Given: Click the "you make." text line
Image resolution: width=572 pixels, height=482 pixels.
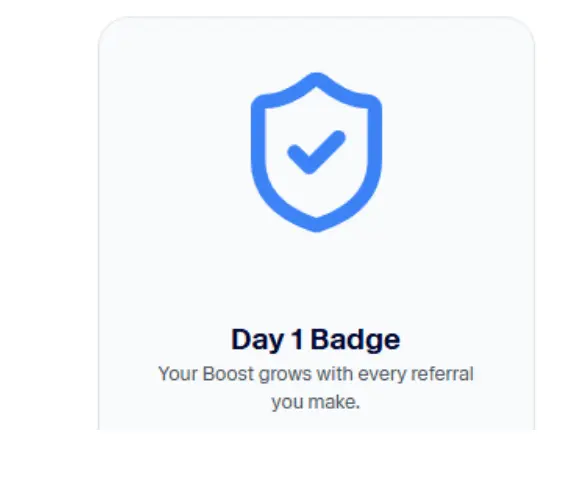Looking at the screenshot, I should (x=316, y=402).
